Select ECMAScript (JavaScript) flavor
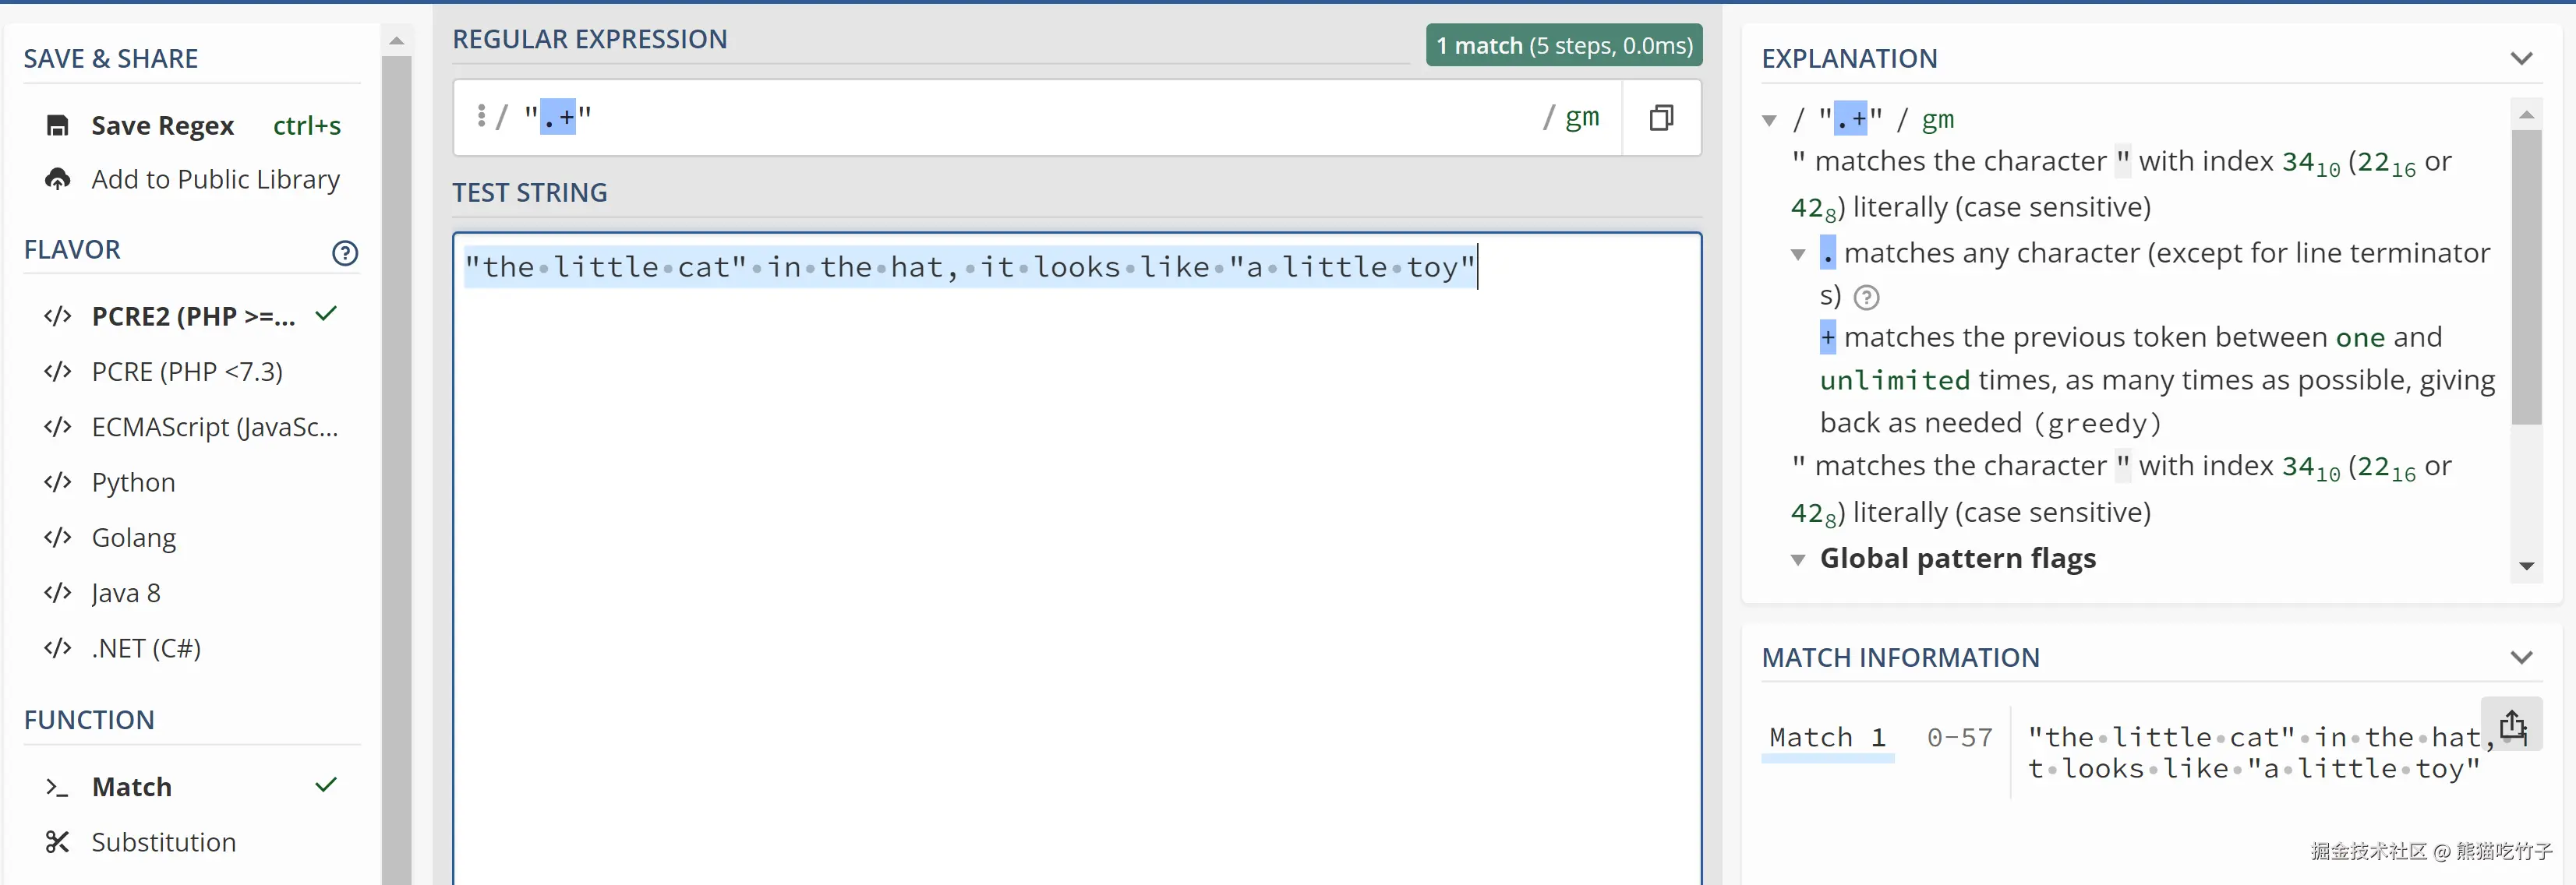Image resolution: width=2576 pixels, height=885 pixels. [214, 427]
